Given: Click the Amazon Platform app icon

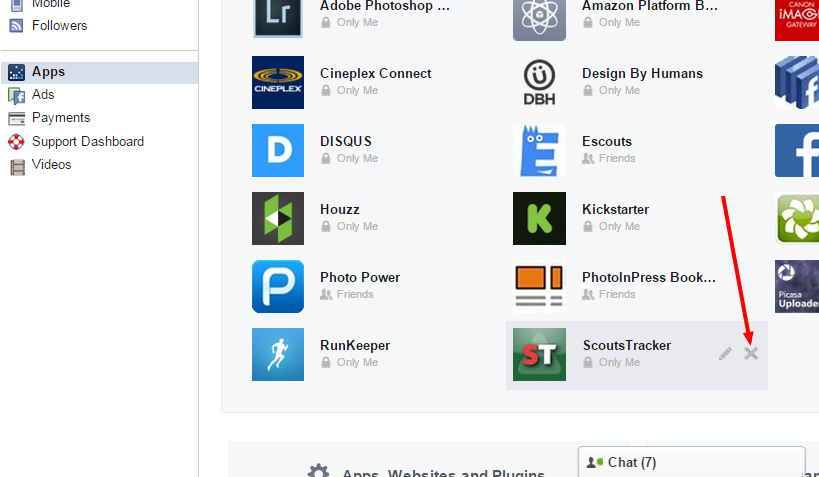Looking at the screenshot, I should click(539, 20).
